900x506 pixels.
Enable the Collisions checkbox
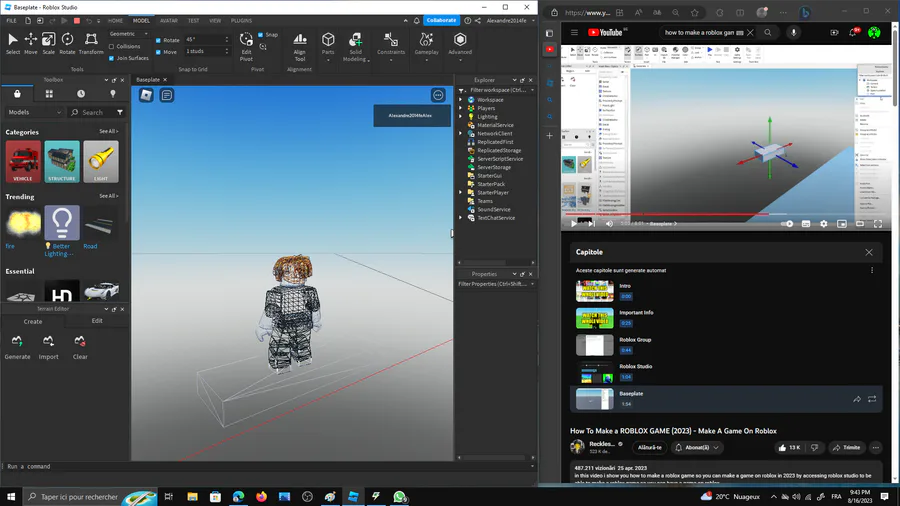point(112,47)
